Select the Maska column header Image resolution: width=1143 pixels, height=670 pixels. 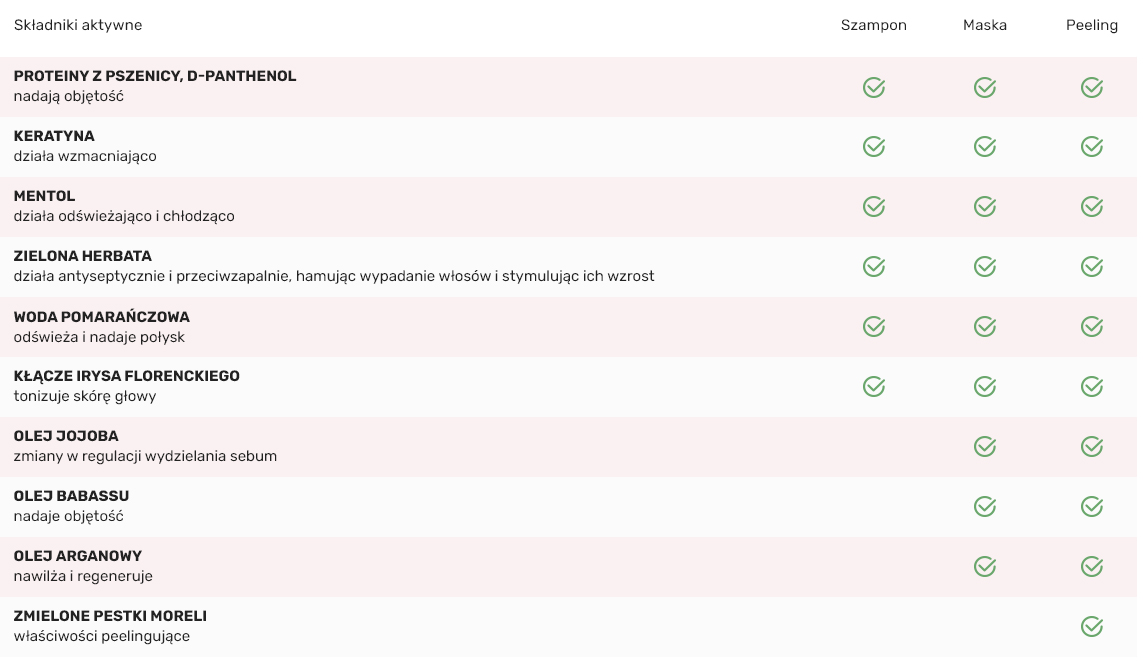pos(985,25)
